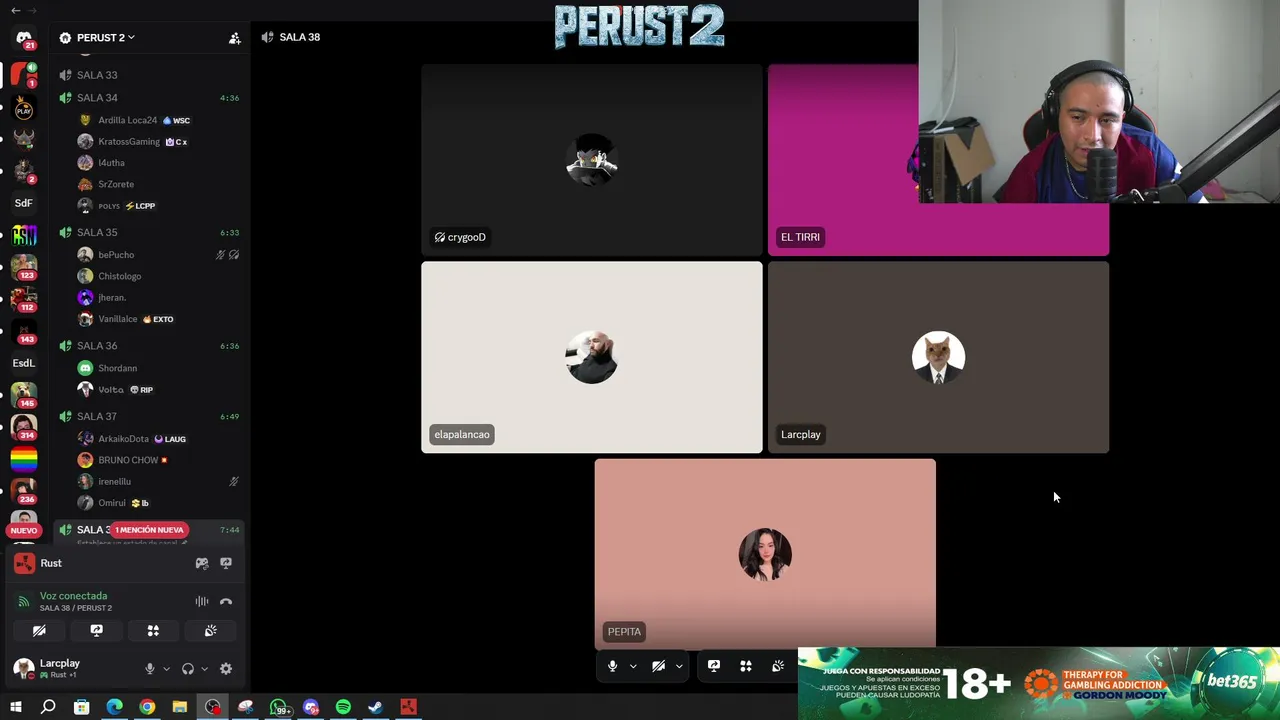Select the PEPITA participant tile

pos(765,553)
